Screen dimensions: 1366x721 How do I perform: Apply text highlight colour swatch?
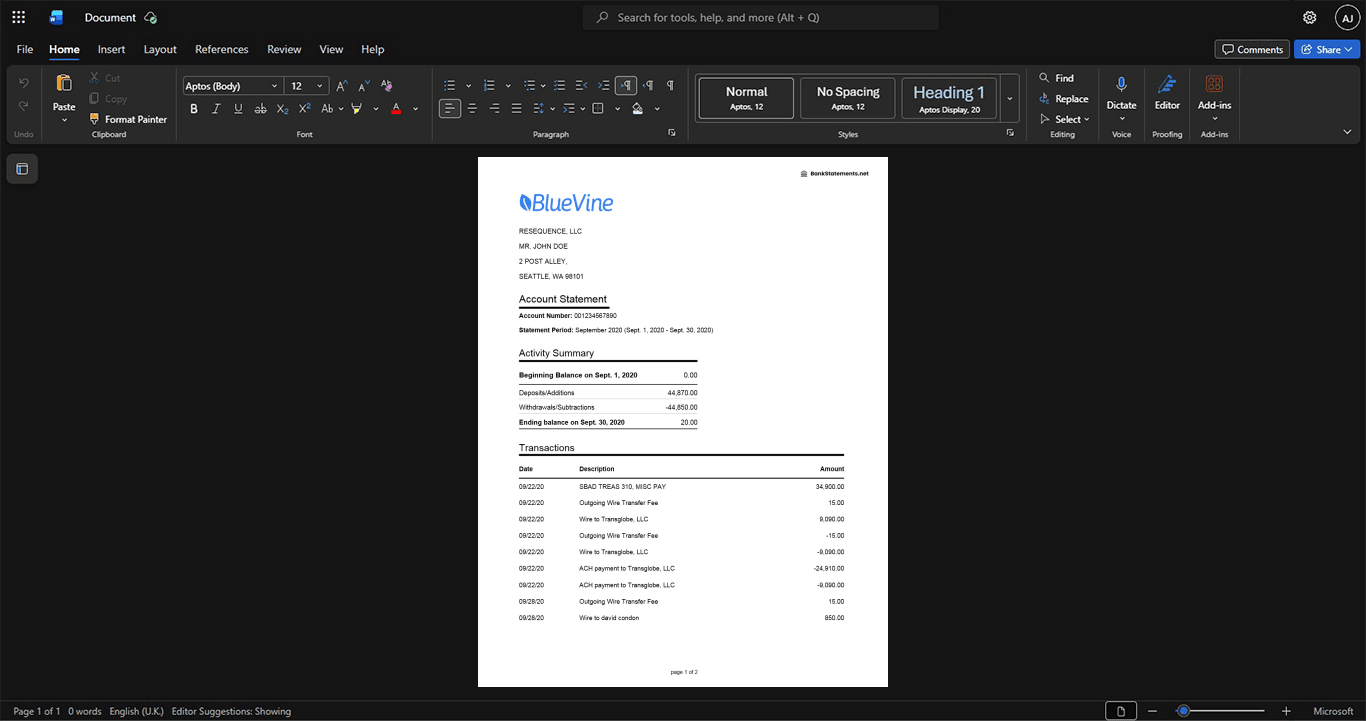pyautogui.click(x=356, y=109)
